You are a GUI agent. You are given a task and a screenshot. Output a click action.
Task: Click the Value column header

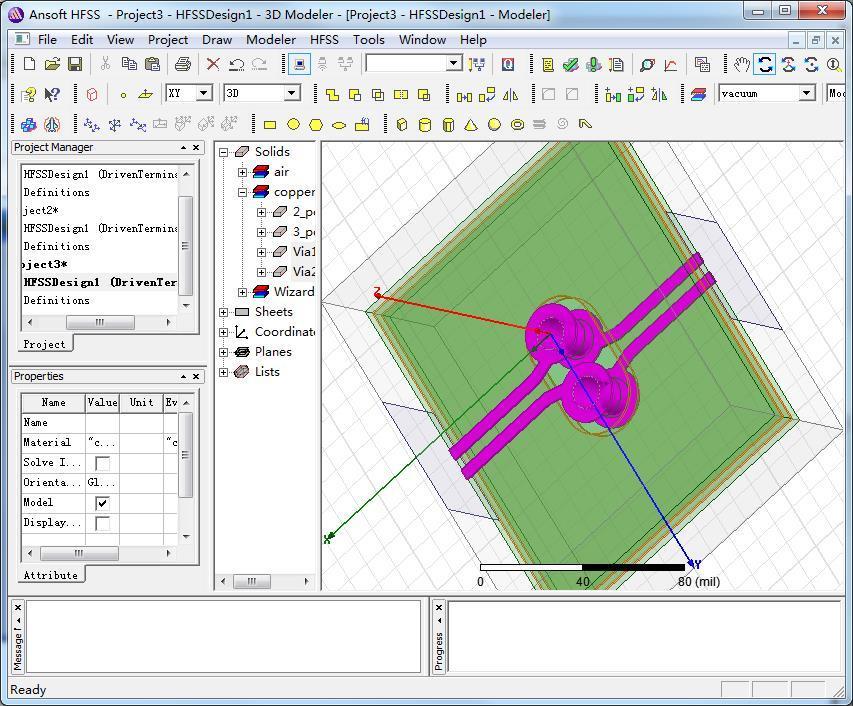102,402
